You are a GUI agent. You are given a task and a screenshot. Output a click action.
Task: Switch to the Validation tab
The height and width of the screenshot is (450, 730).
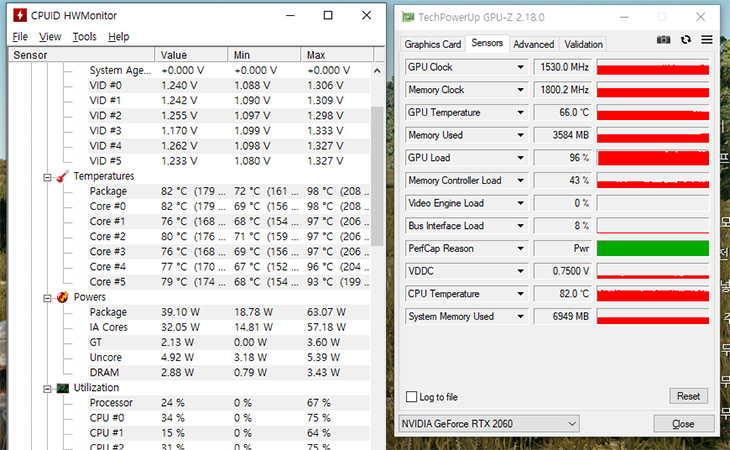(x=583, y=45)
